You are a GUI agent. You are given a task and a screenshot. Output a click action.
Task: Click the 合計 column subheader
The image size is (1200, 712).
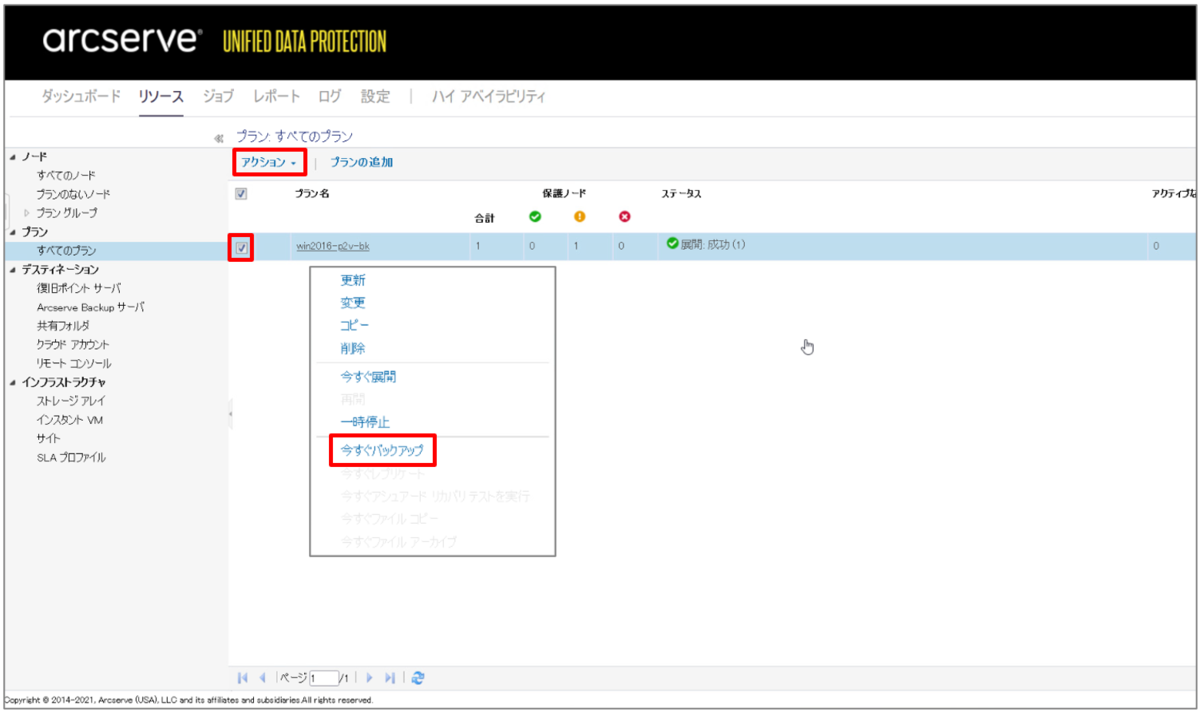484,218
